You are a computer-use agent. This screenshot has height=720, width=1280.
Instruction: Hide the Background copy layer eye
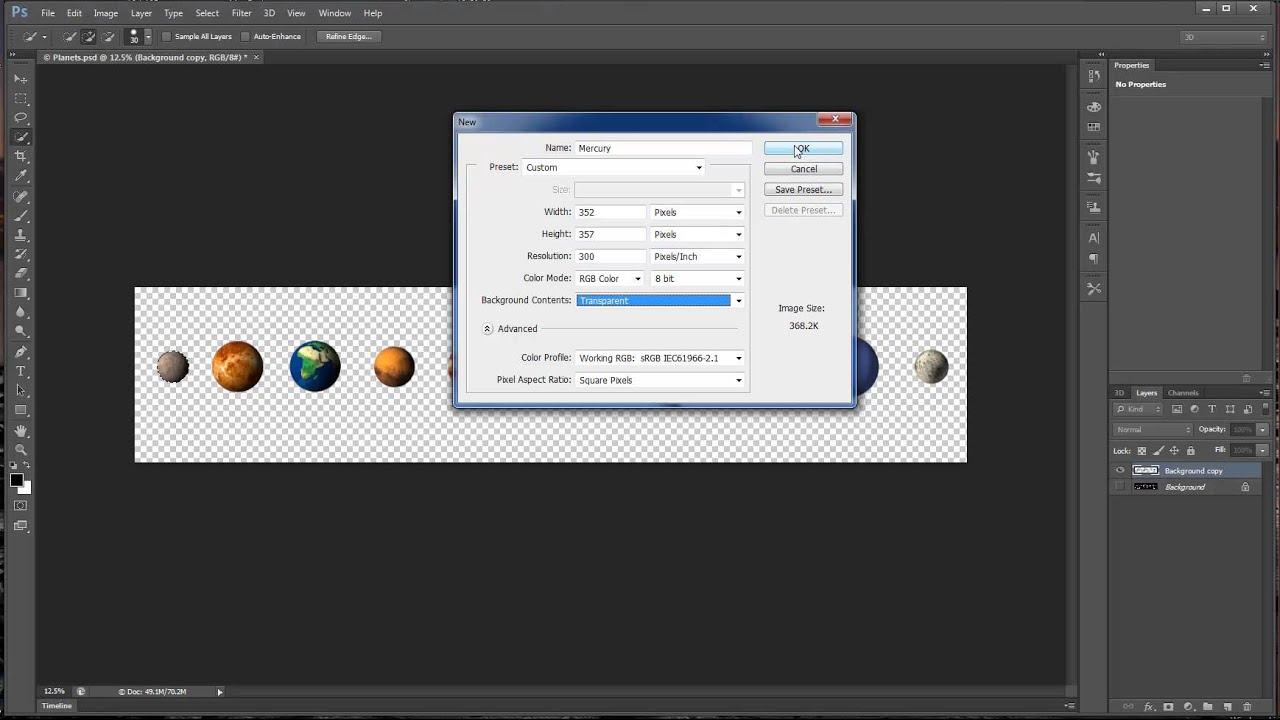(x=1120, y=471)
